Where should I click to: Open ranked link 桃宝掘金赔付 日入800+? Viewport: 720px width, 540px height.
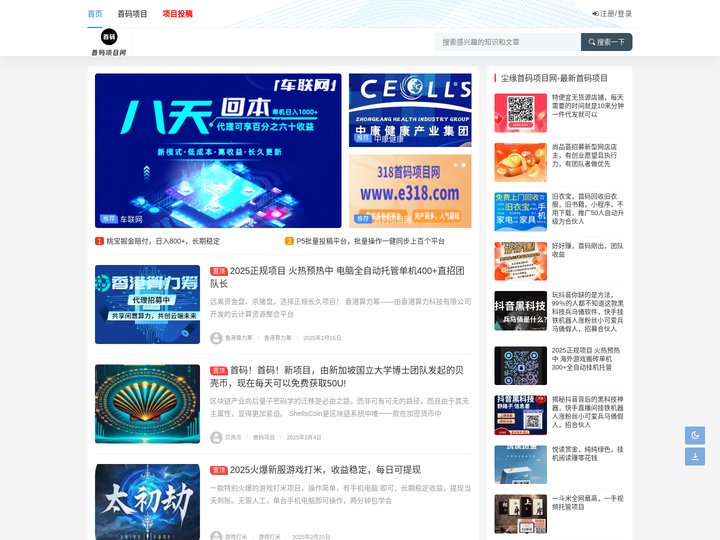(x=163, y=241)
